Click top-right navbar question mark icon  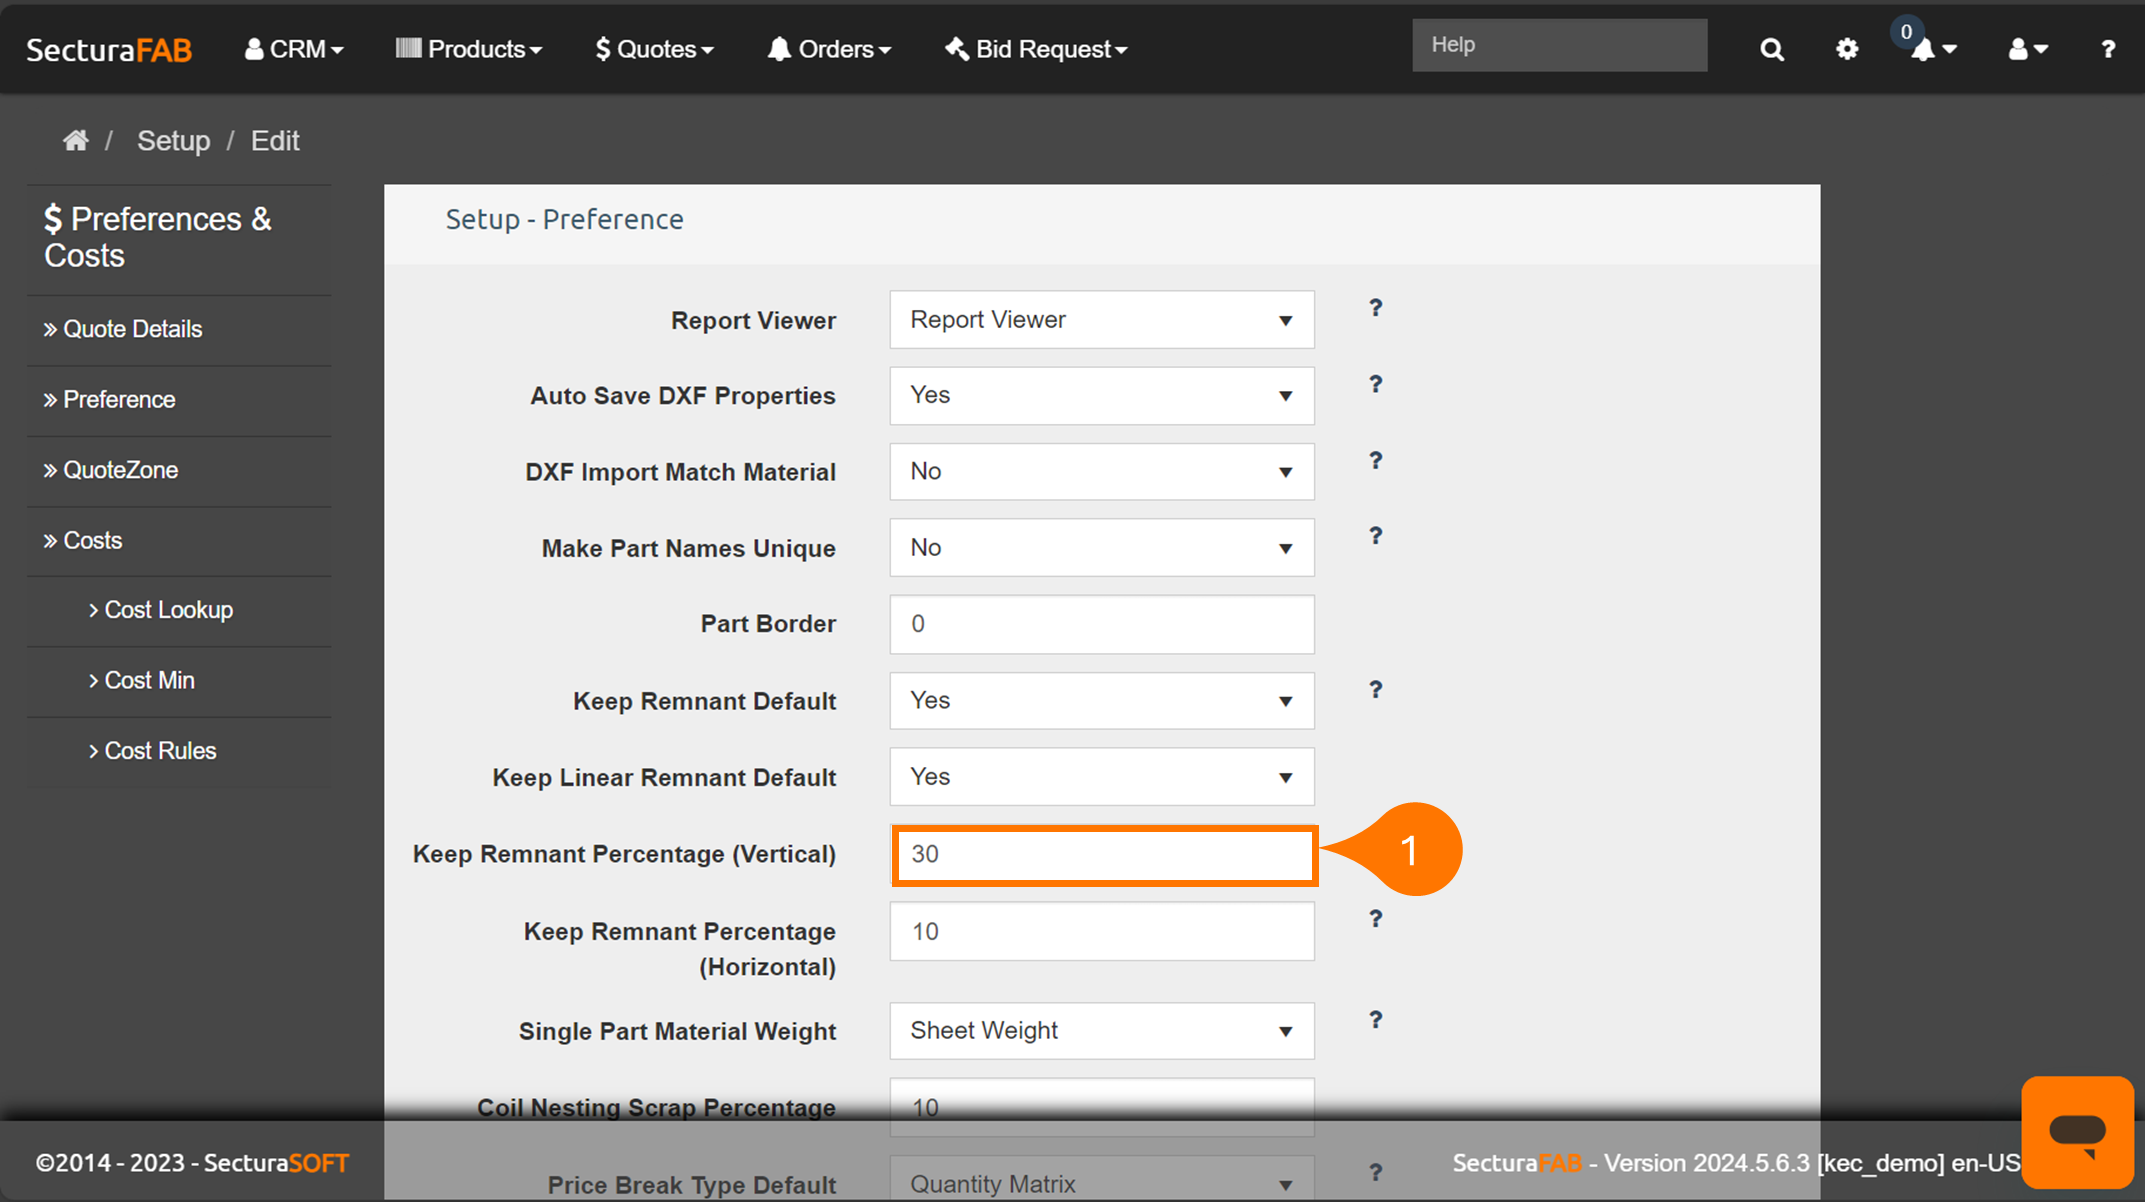click(x=2108, y=49)
